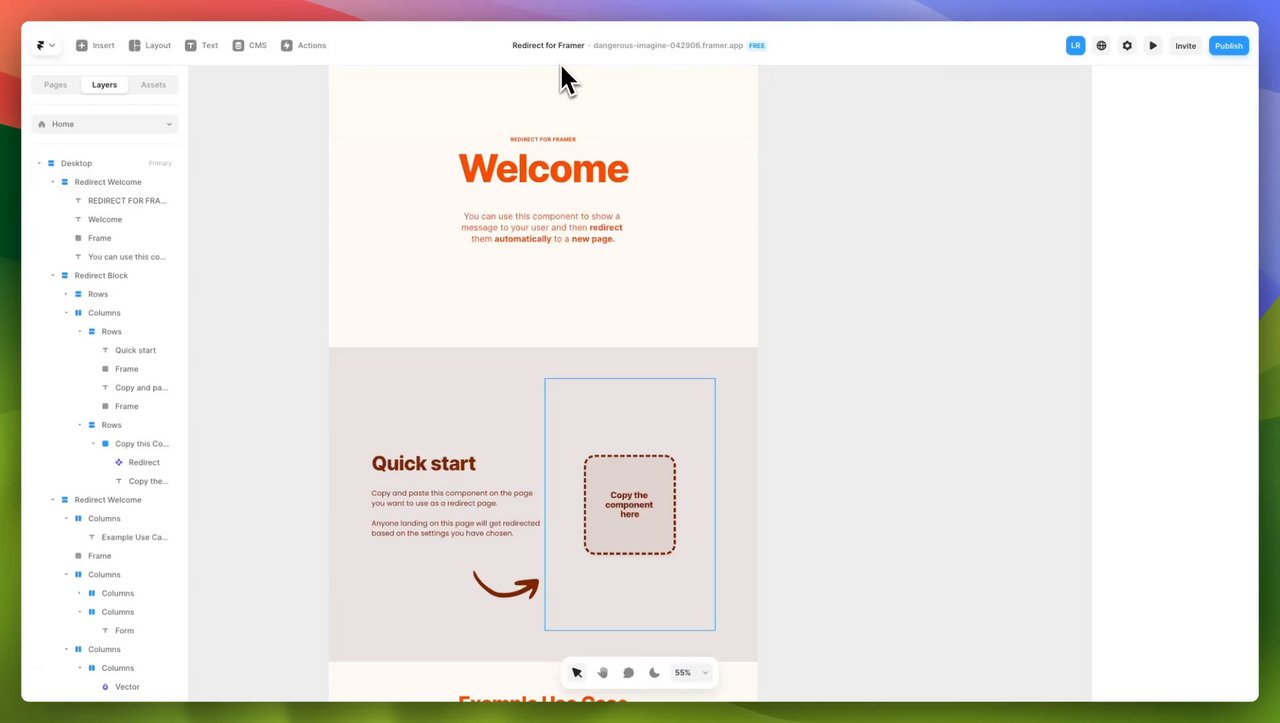Select the comment tool

click(x=628, y=673)
